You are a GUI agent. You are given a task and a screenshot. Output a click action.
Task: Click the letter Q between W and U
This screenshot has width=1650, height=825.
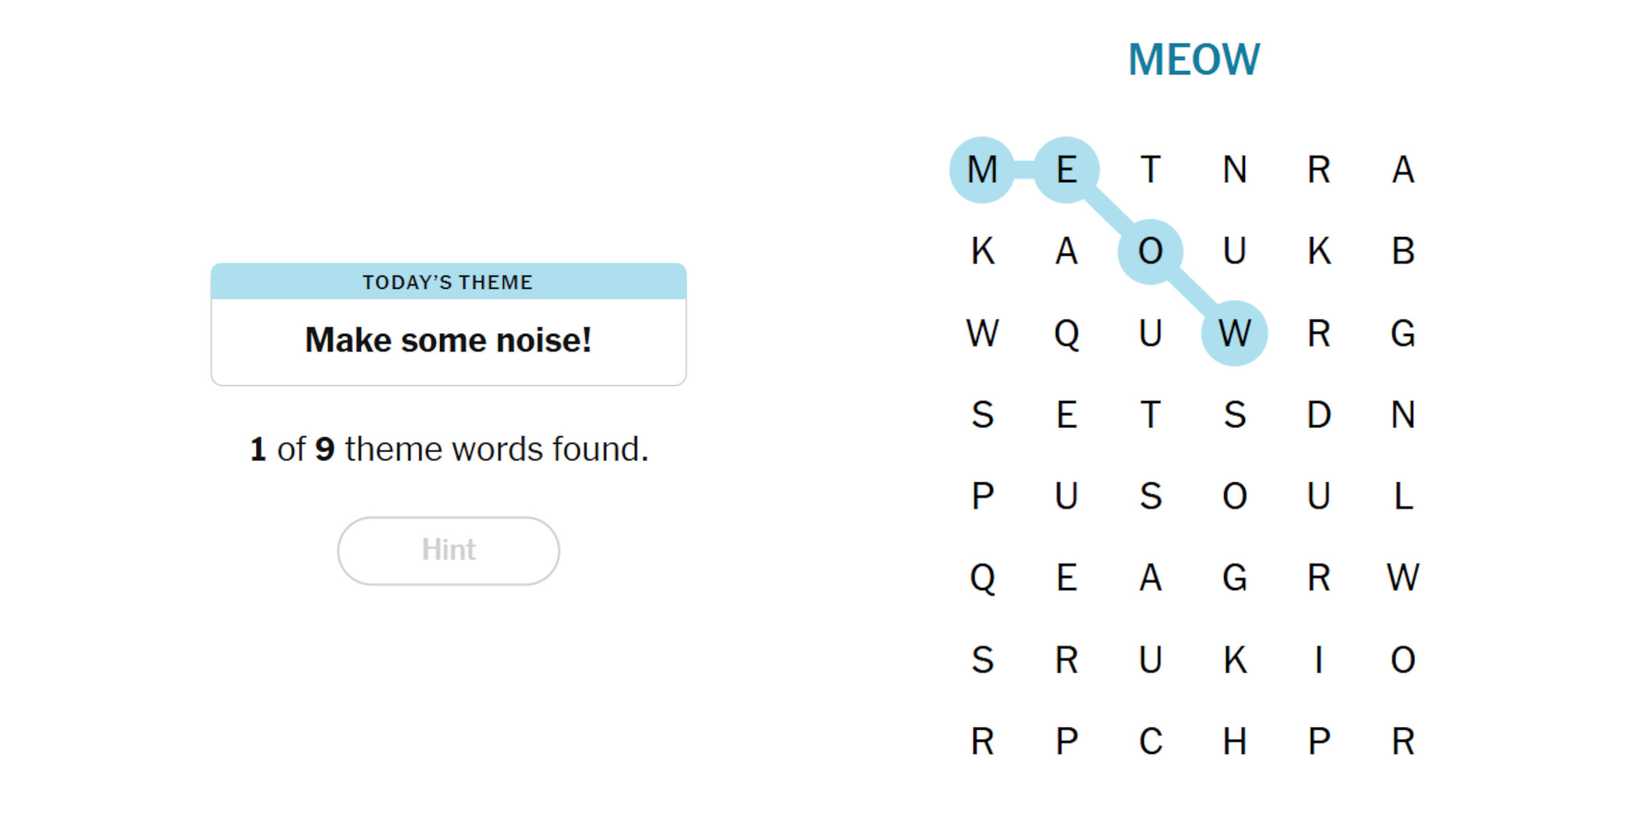pyautogui.click(x=1066, y=333)
